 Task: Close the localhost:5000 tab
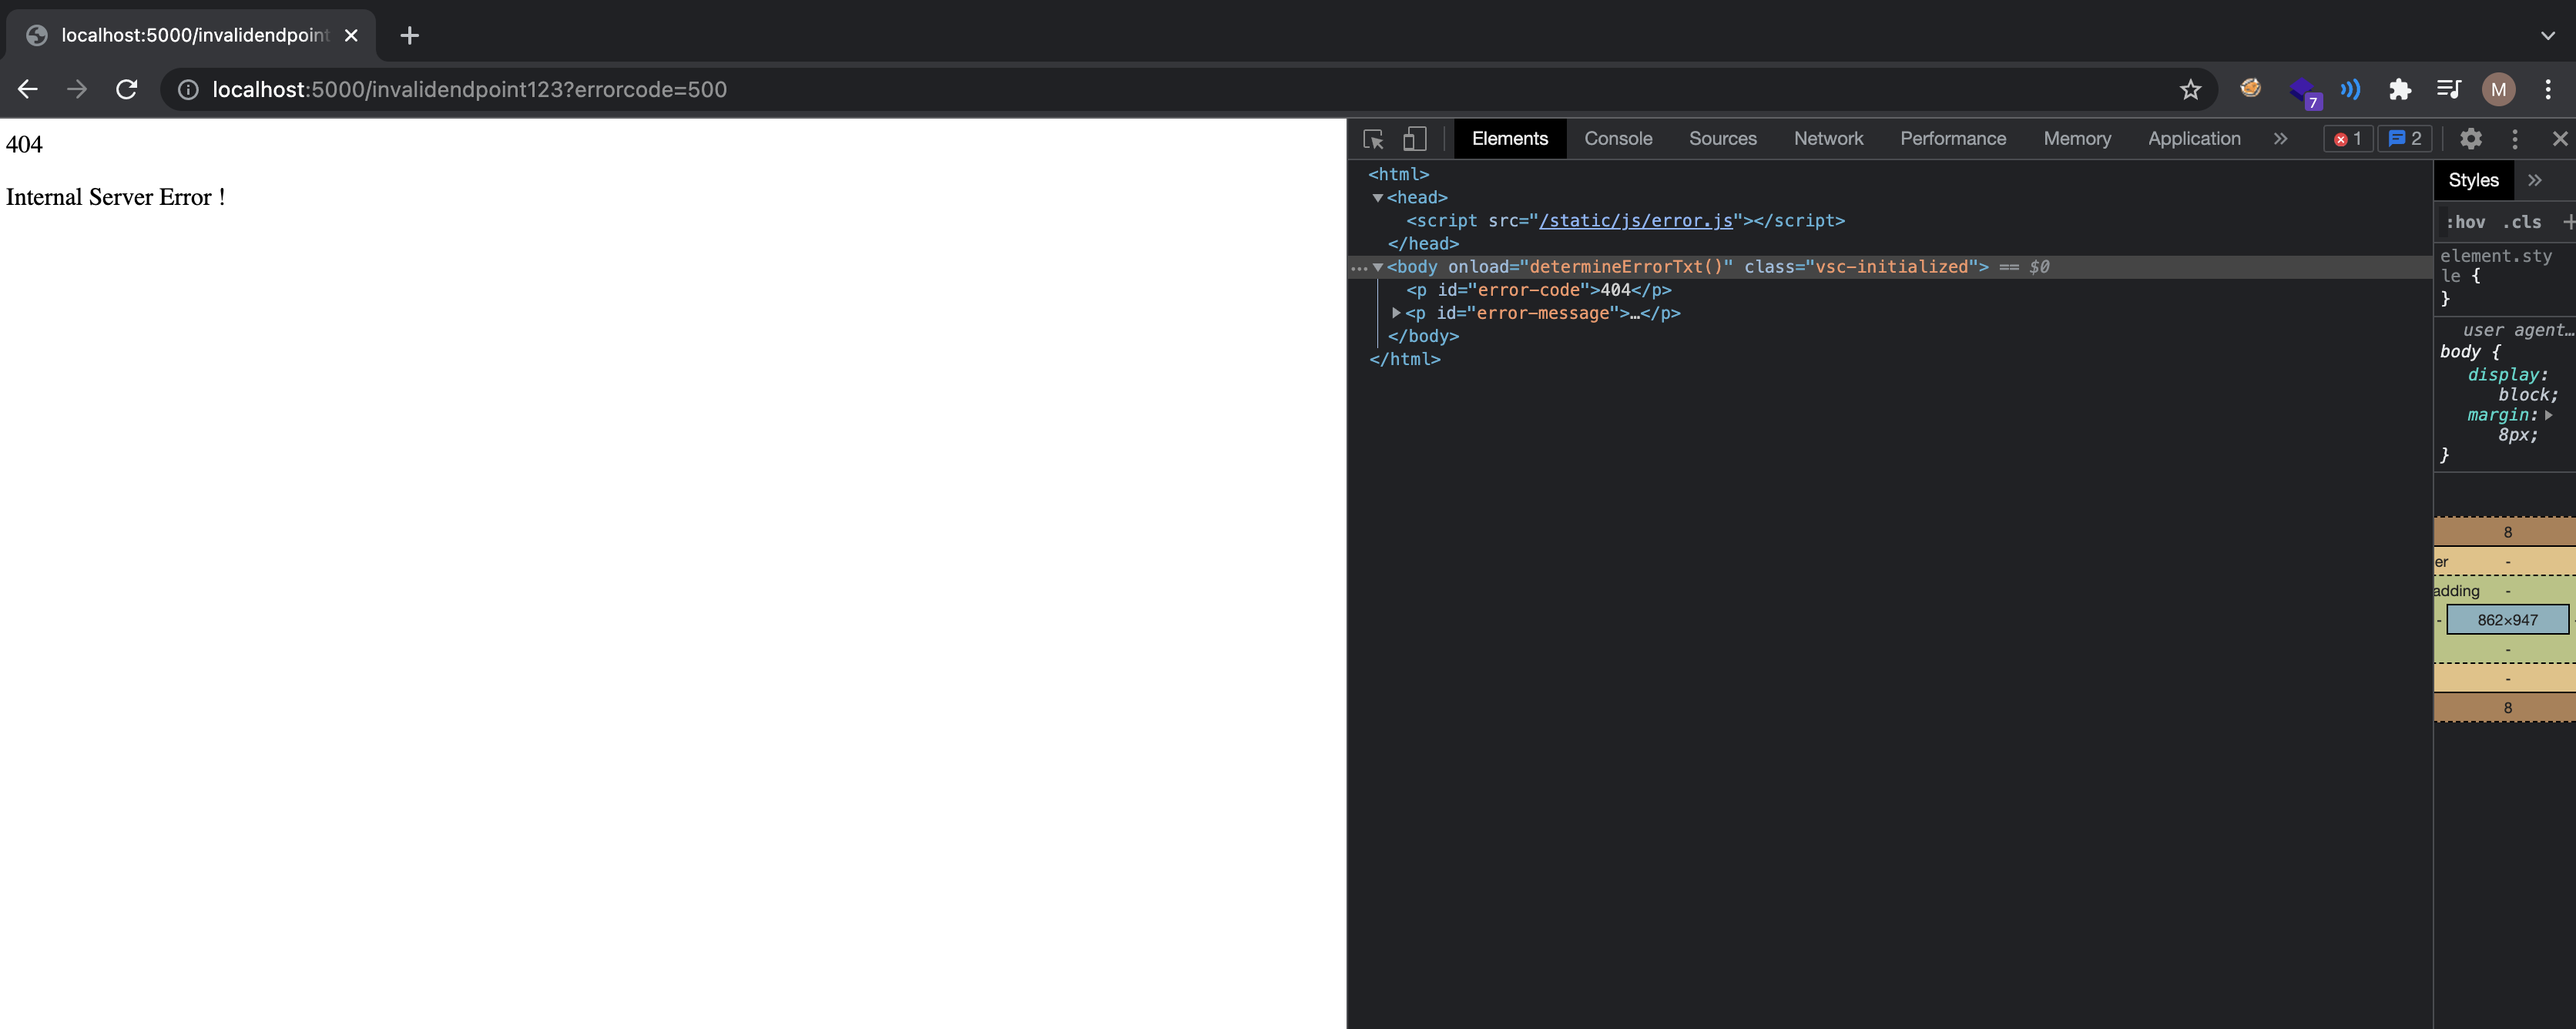point(351,36)
